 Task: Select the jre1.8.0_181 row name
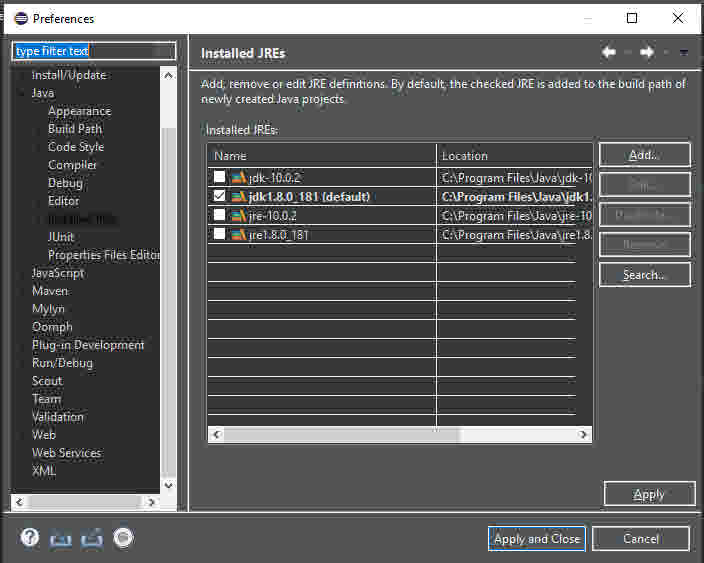coord(278,235)
